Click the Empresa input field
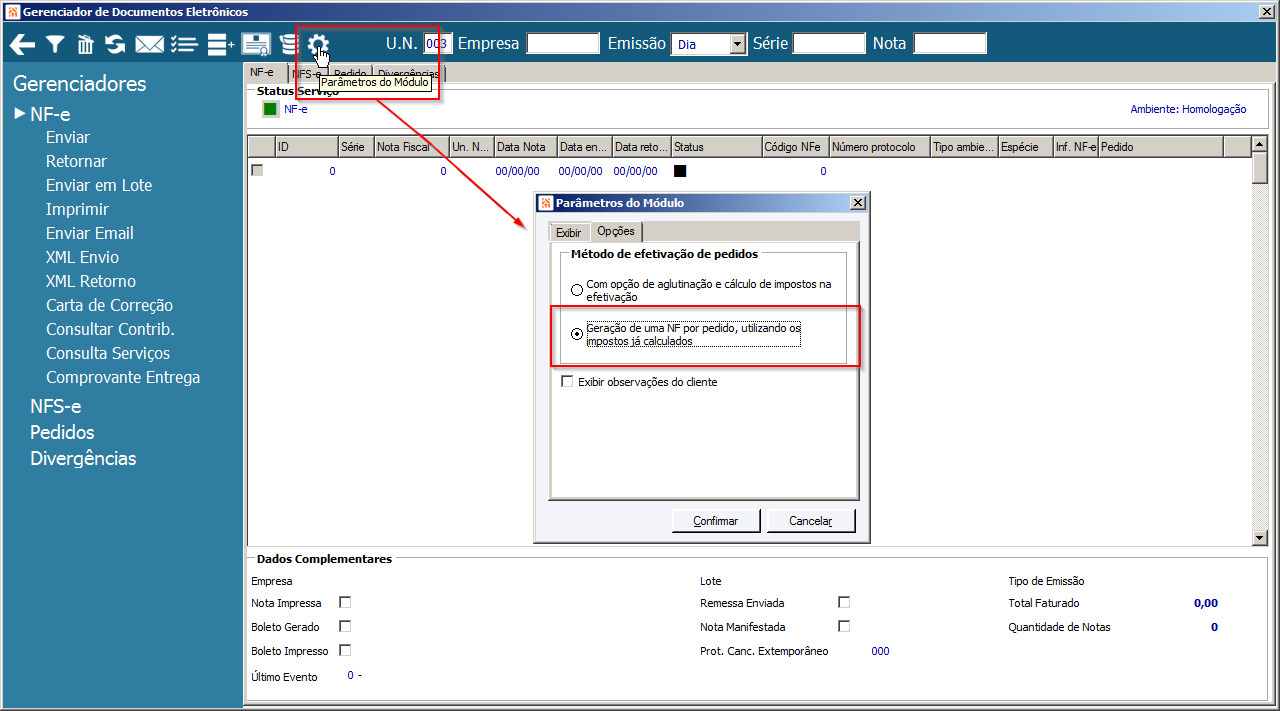This screenshot has height=711, width=1280. point(563,43)
